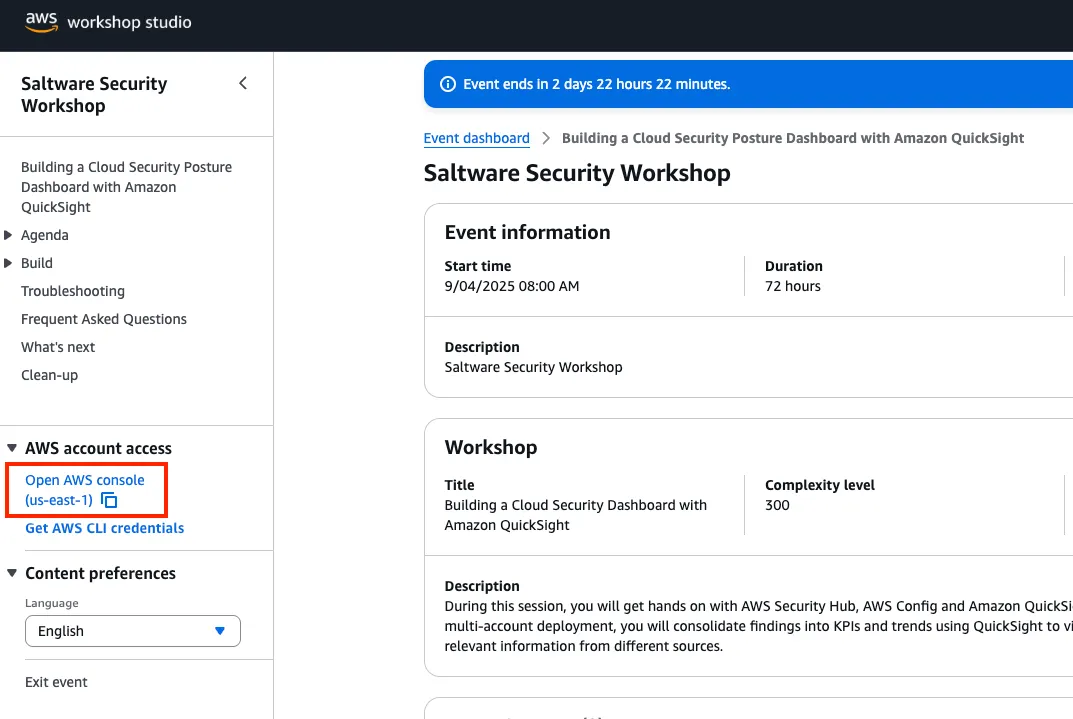Click Get AWS CLI credentials link
This screenshot has width=1073, height=719.
point(104,528)
